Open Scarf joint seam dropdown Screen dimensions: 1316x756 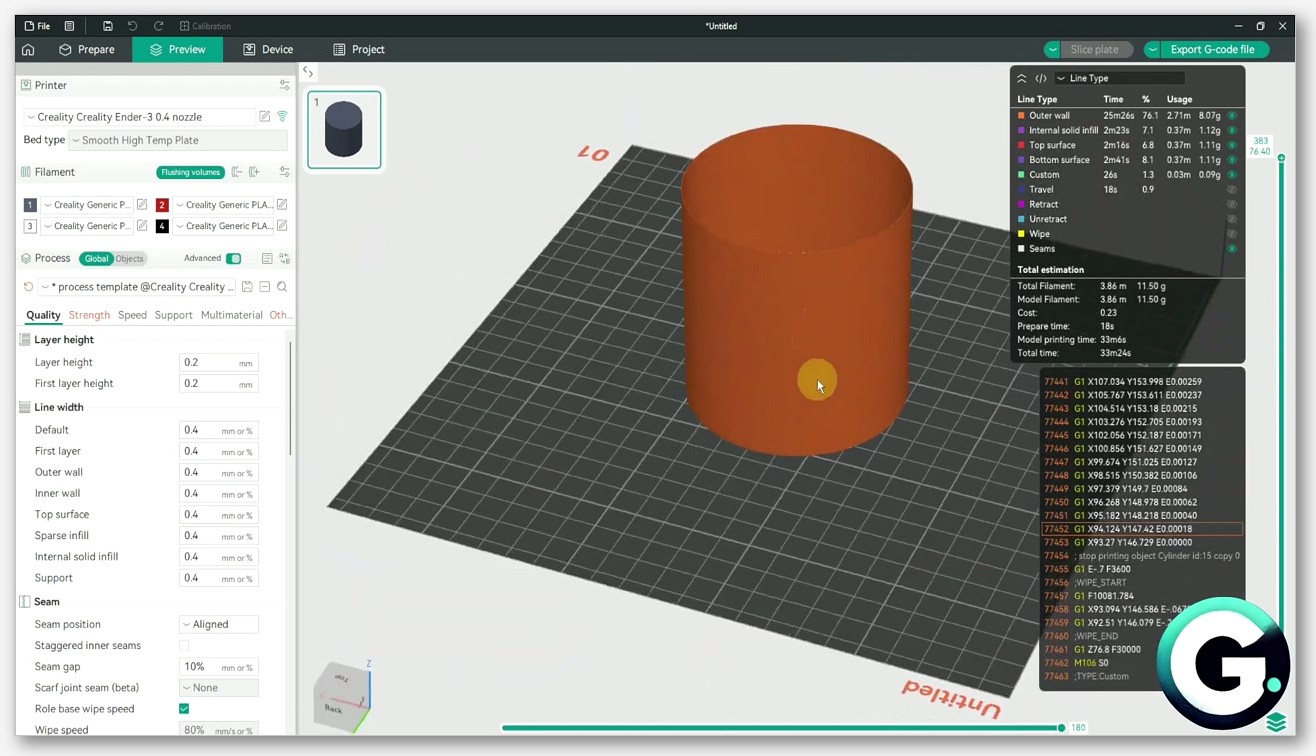pyautogui.click(x=219, y=688)
